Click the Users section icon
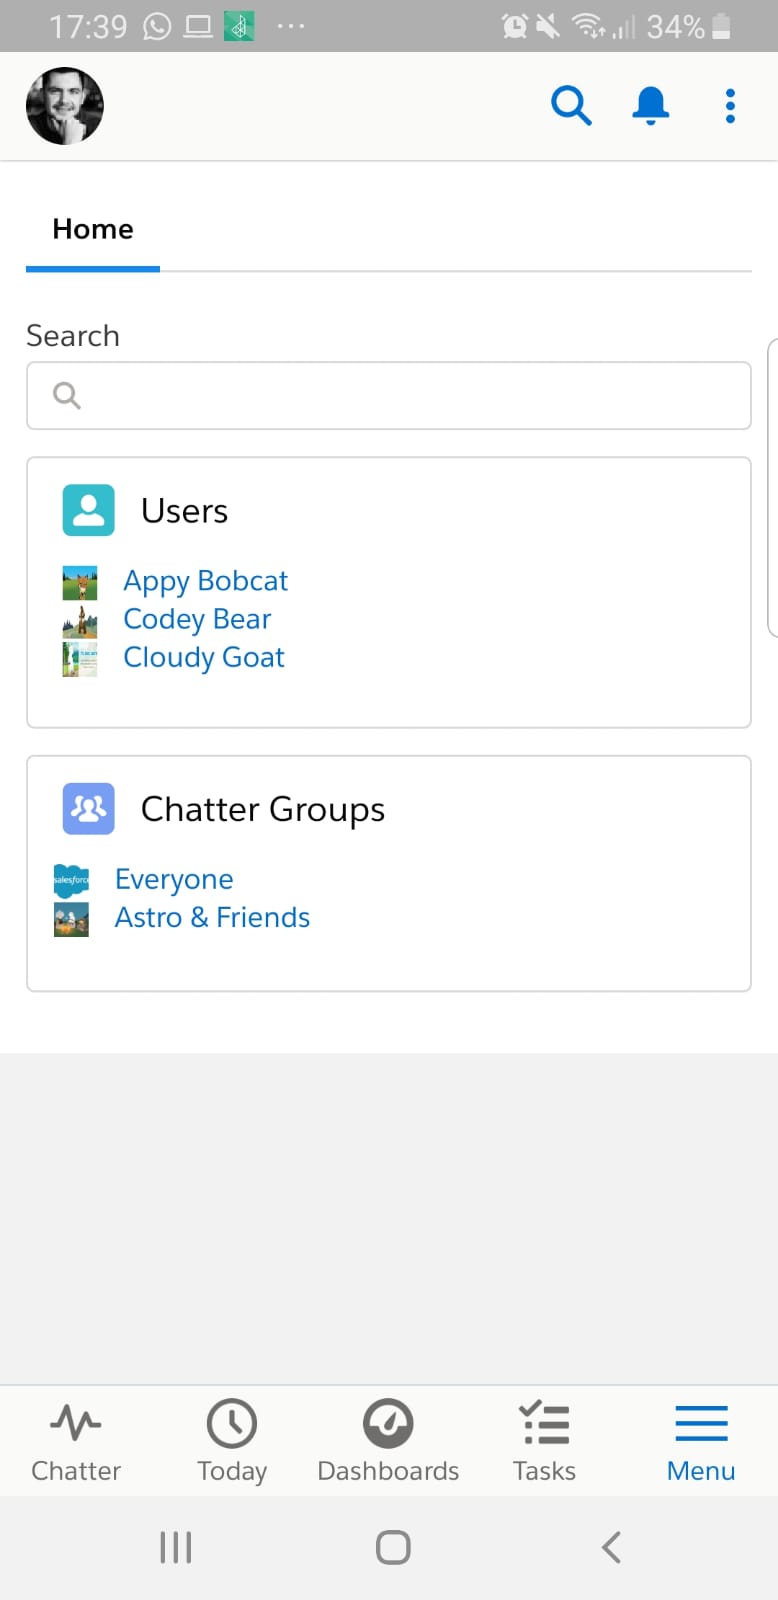Screen dimensions: 778x1600 pyautogui.click(x=88, y=510)
